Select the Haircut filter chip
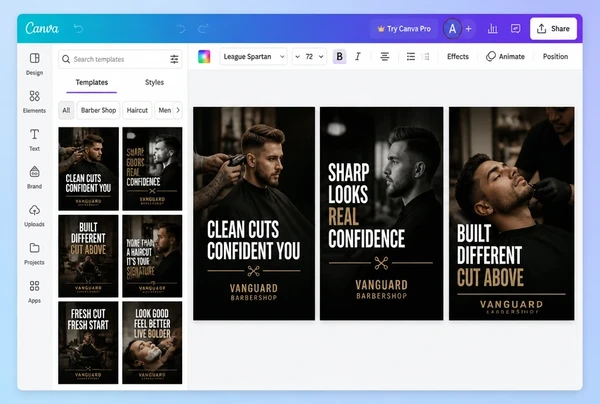600x404 pixels. 137,110
